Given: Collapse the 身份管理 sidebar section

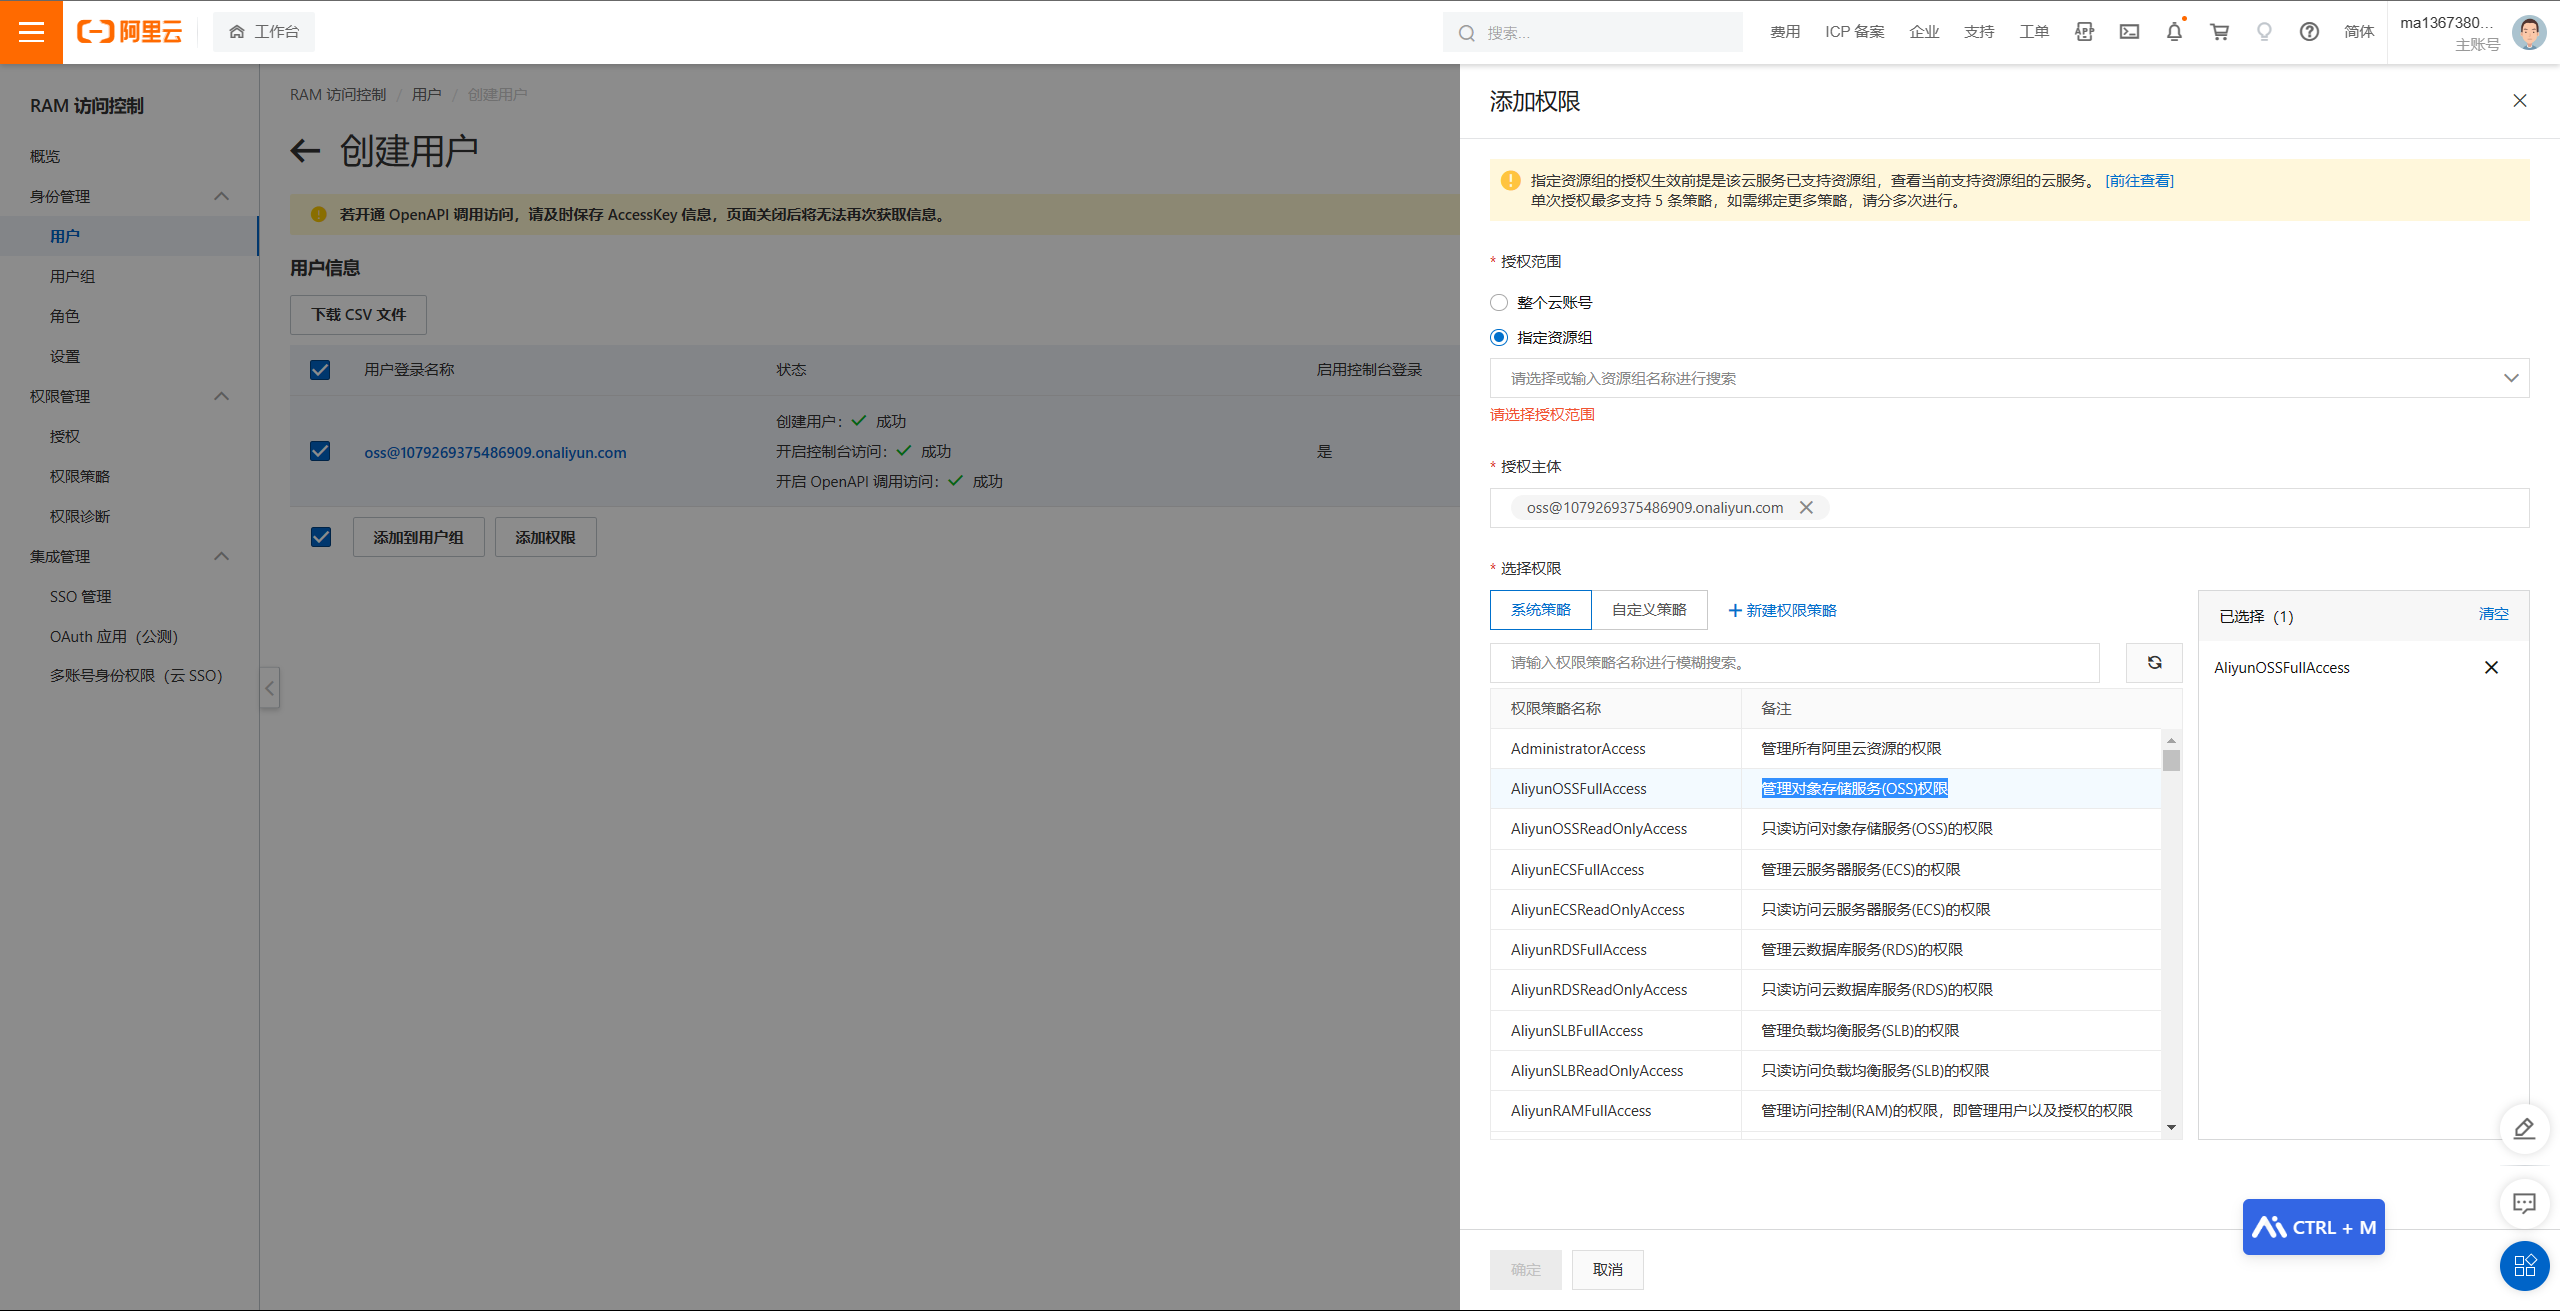Looking at the screenshot, I should pos(222,197).
